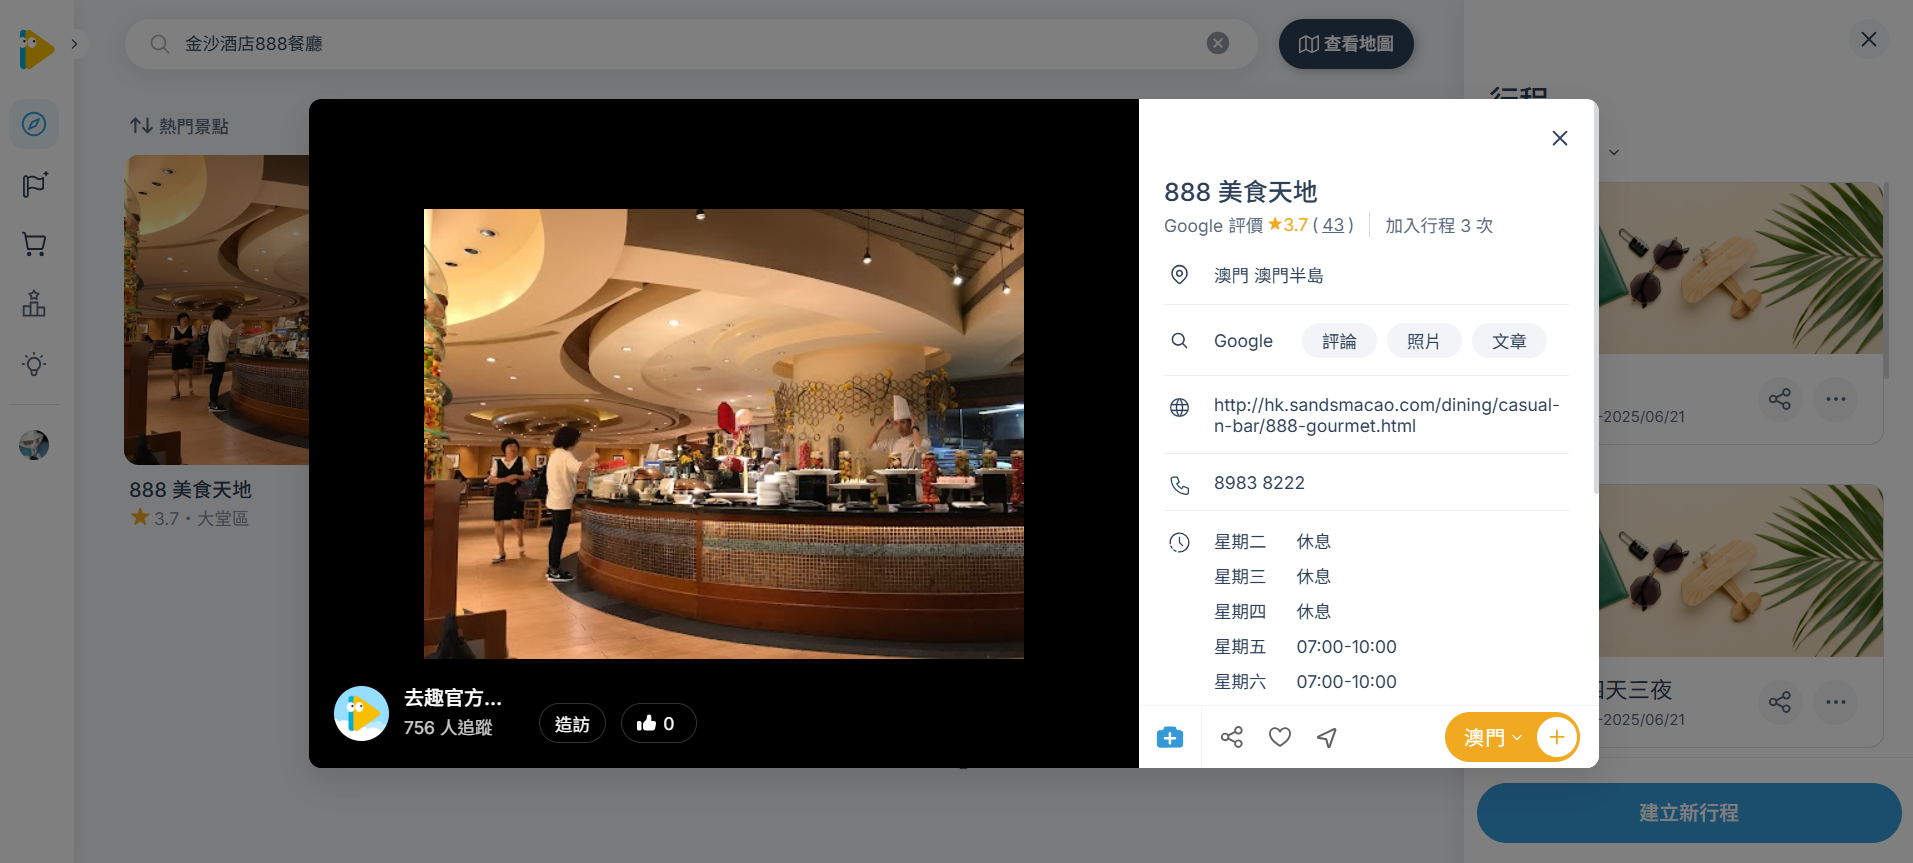Screen dimensions: 1913x863
Task: Add place to itinerary with plus button
Action: tap(1557, 738)
